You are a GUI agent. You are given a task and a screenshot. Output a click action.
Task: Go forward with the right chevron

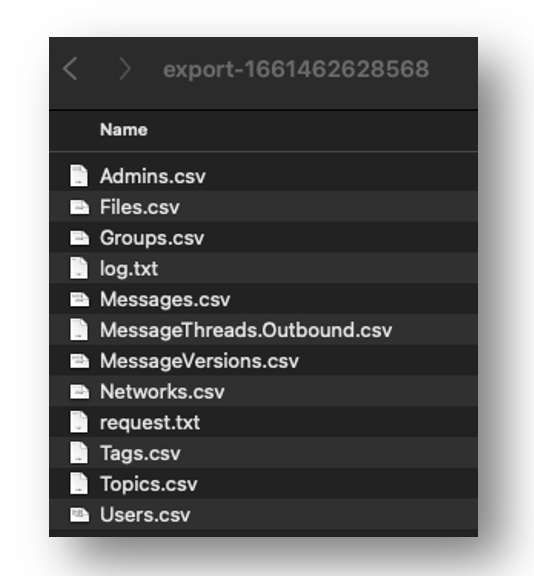pos(125,69)
